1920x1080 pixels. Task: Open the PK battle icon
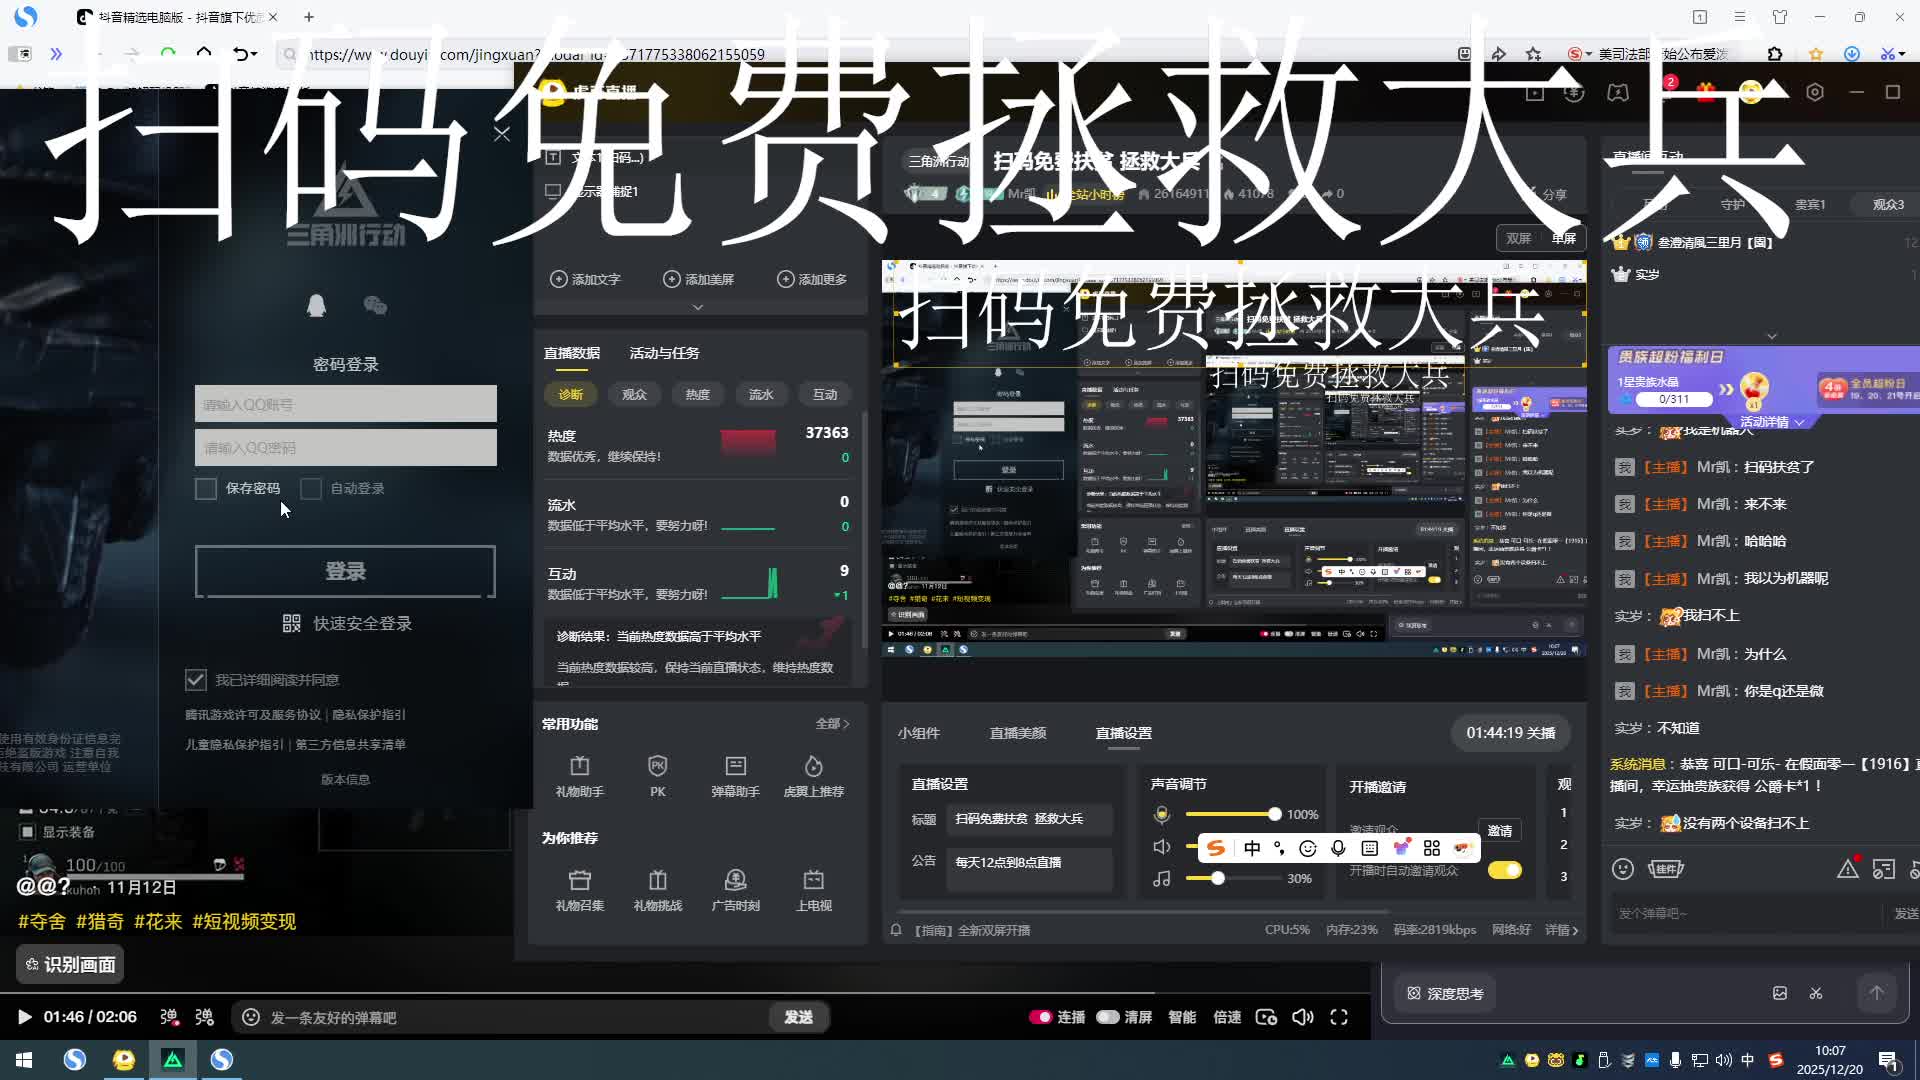[657, 767]
